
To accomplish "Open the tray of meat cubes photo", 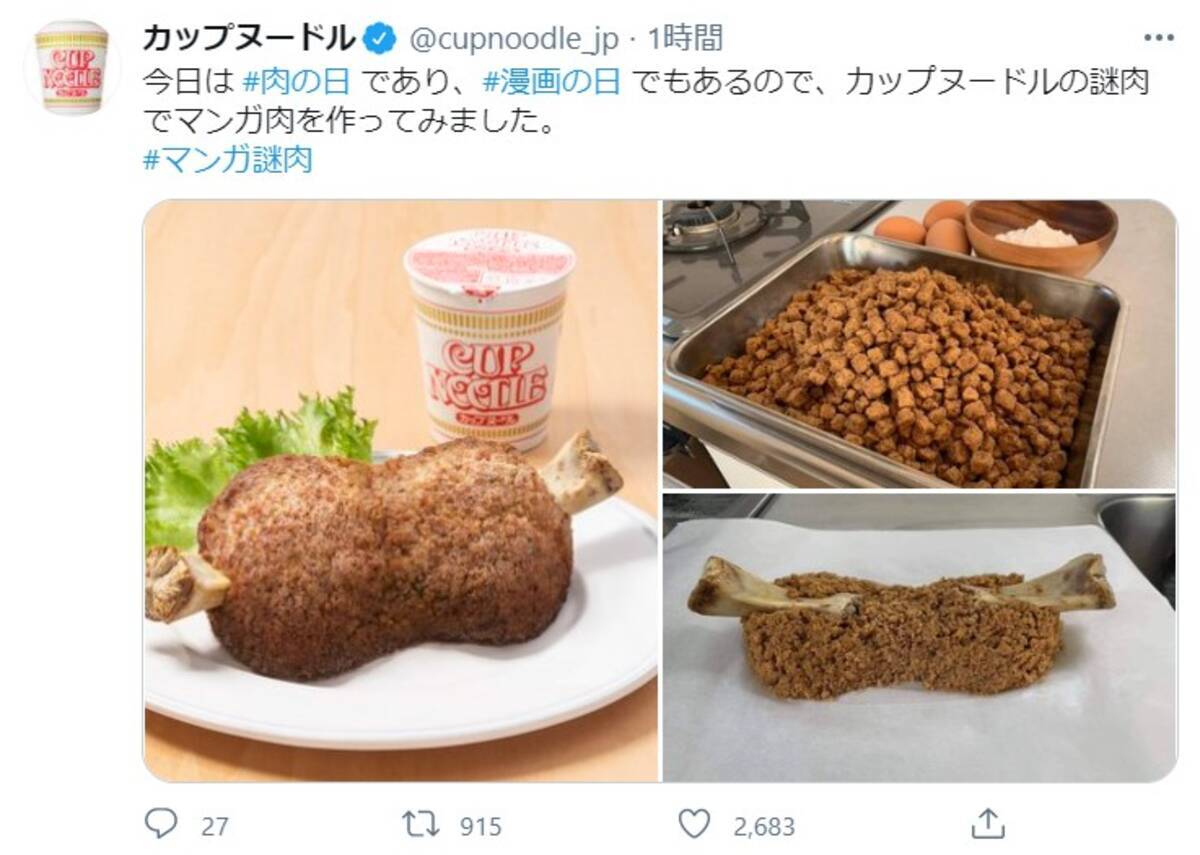I will pyautogui.click(x=919, y=344).
